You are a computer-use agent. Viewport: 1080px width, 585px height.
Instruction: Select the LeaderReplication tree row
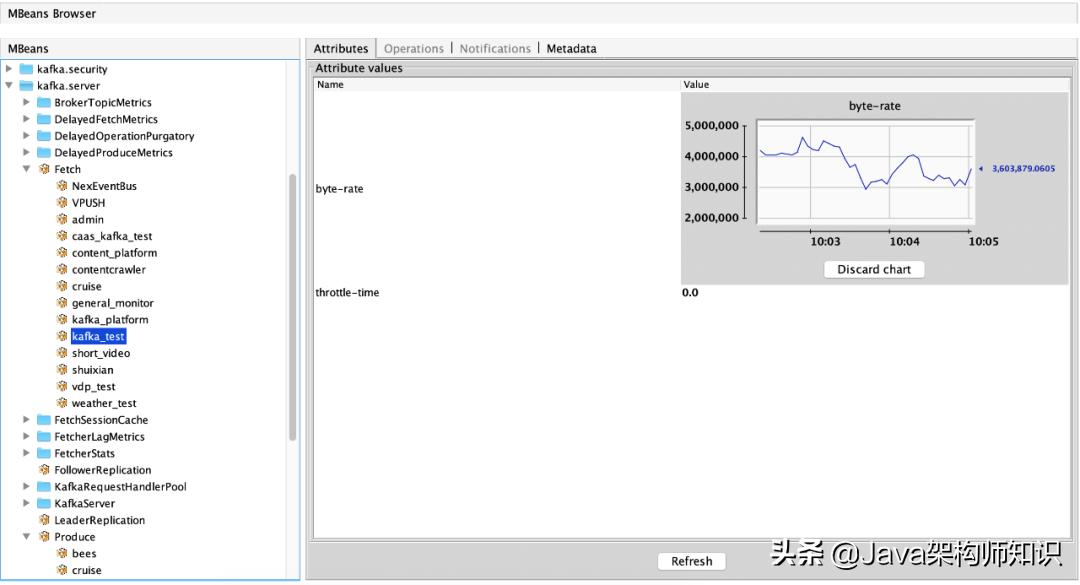(99, 520)
